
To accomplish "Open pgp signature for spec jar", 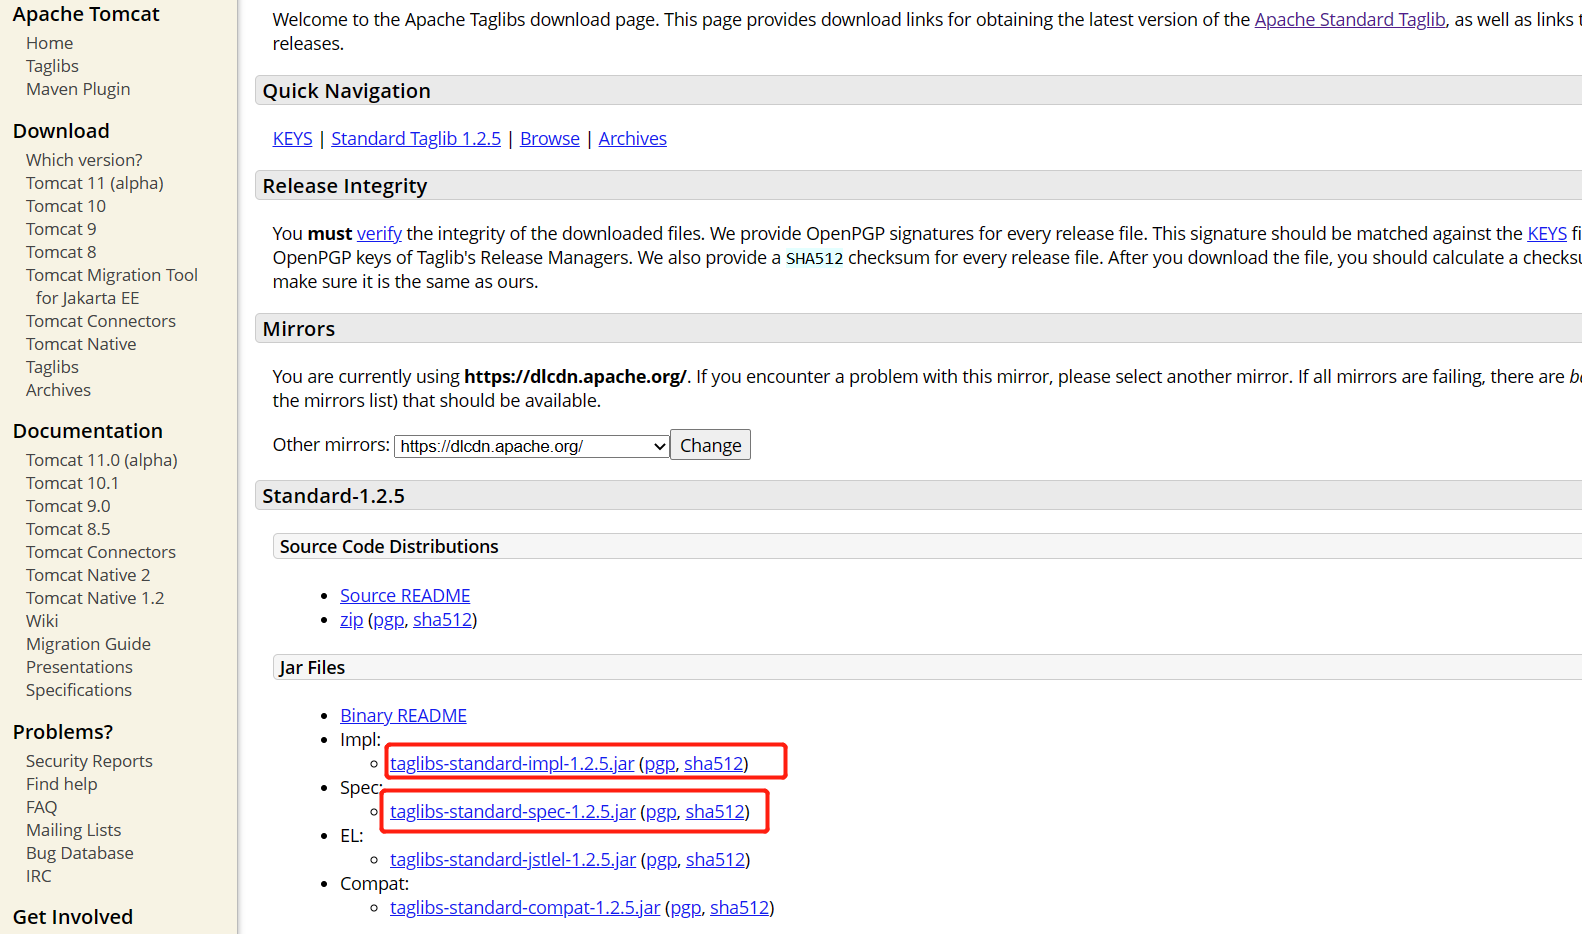I will coord(661,812).
